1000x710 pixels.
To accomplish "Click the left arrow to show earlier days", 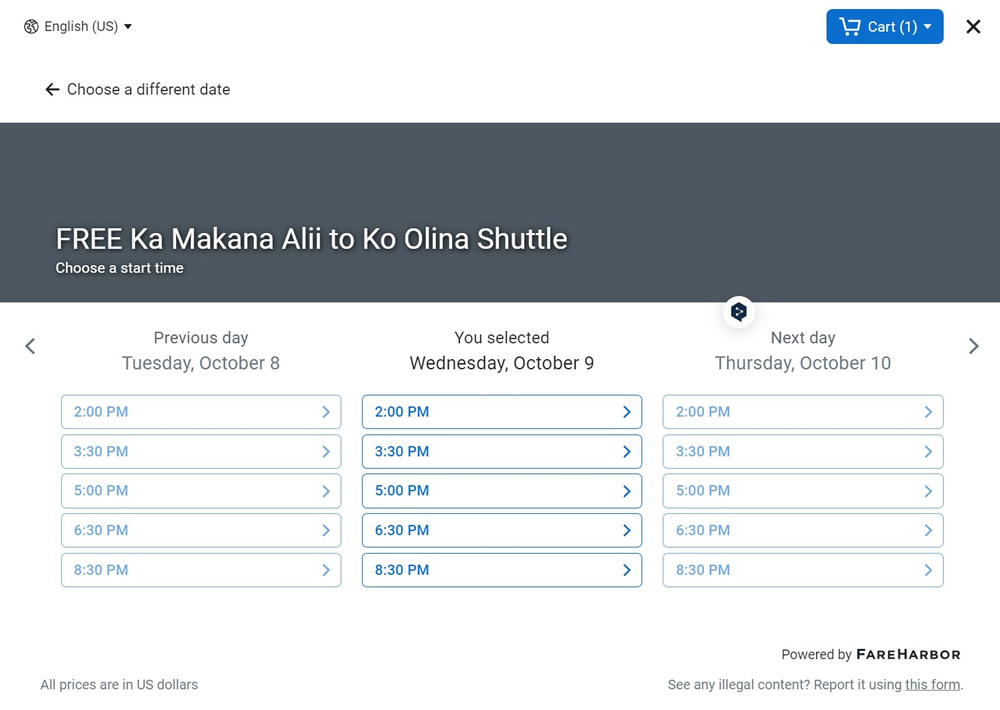I will coord(30,346).
